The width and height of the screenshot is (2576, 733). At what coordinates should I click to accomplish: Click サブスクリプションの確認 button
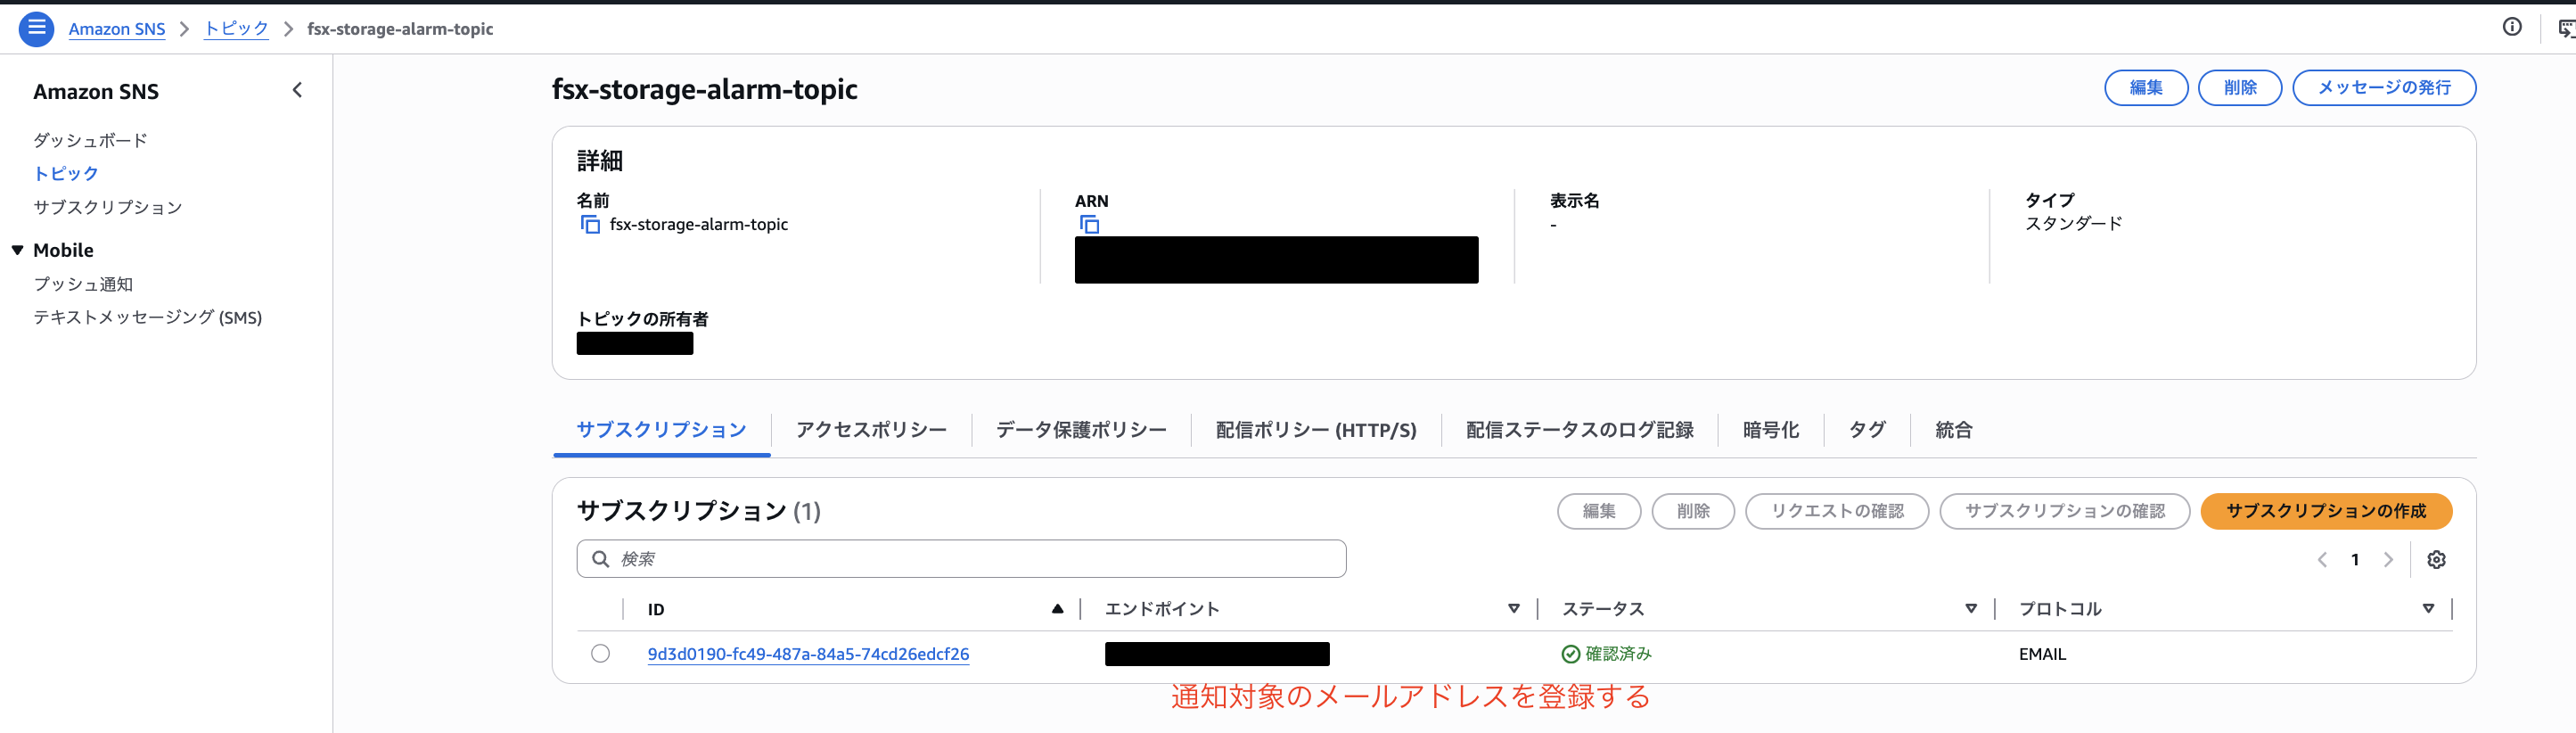(2064, 511)
